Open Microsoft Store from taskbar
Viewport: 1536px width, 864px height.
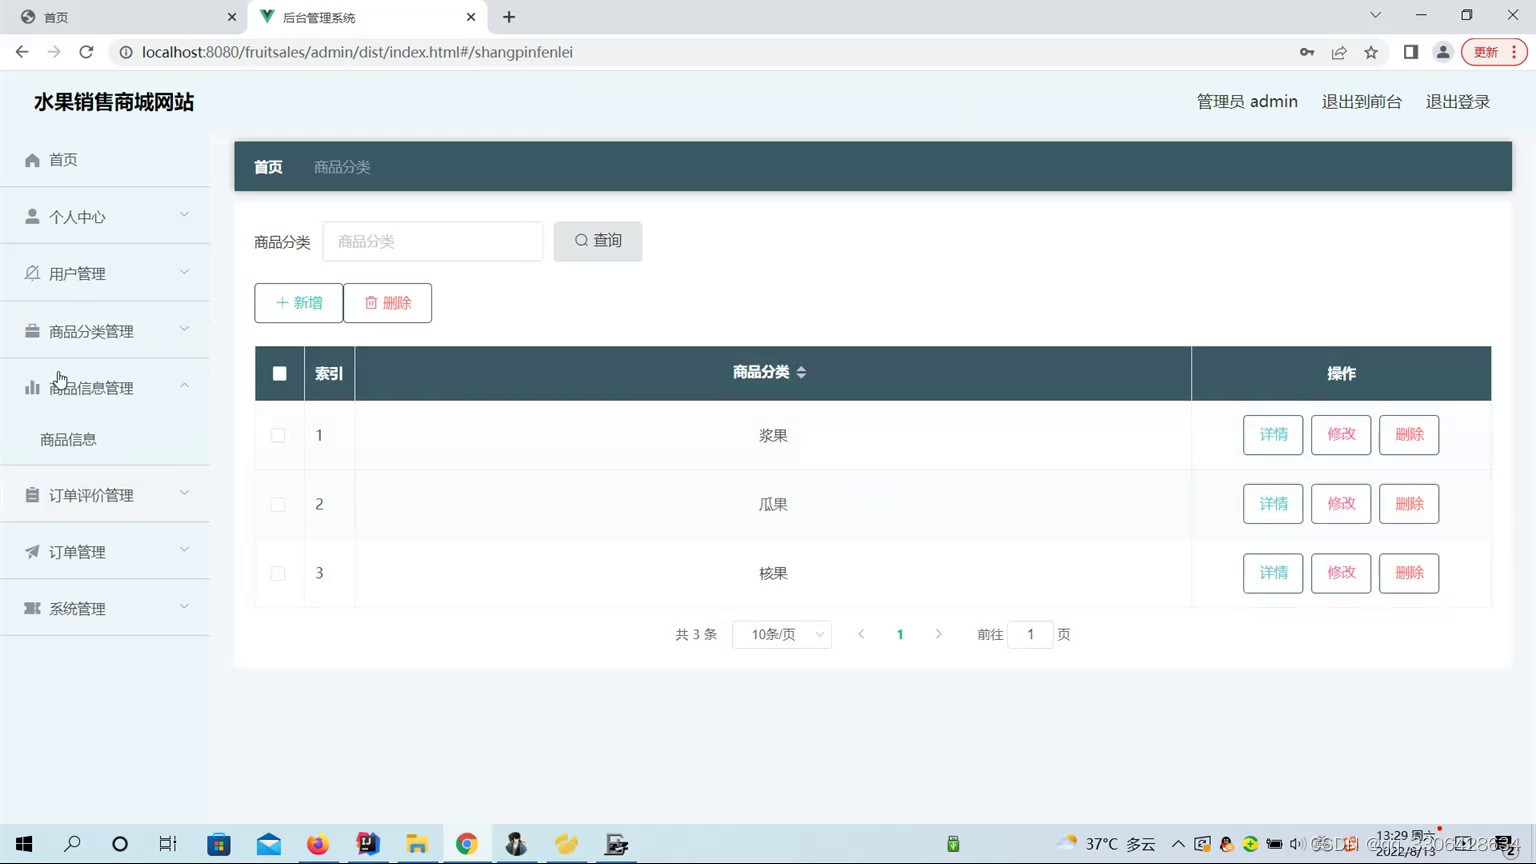[x=219, y=844]
